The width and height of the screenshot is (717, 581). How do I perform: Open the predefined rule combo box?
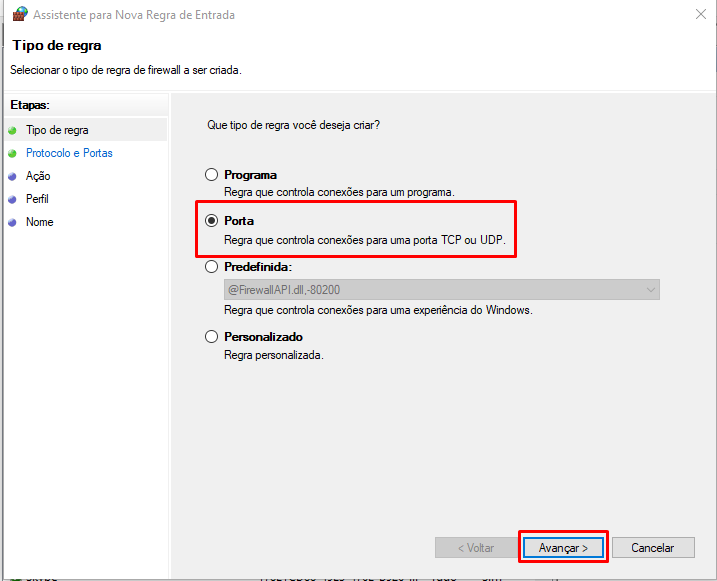[440, 290]
